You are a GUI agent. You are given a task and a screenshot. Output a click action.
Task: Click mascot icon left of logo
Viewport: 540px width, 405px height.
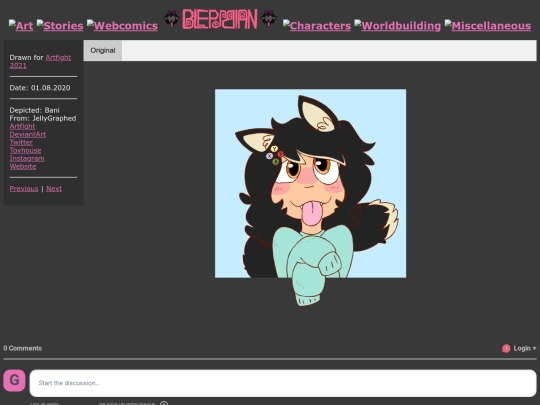click(x=171, y=19)
